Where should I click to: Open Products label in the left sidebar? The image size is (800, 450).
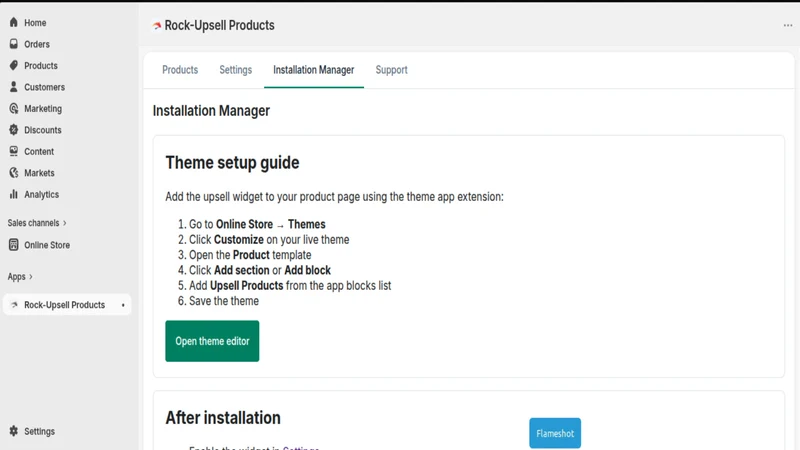pos(41,65)
